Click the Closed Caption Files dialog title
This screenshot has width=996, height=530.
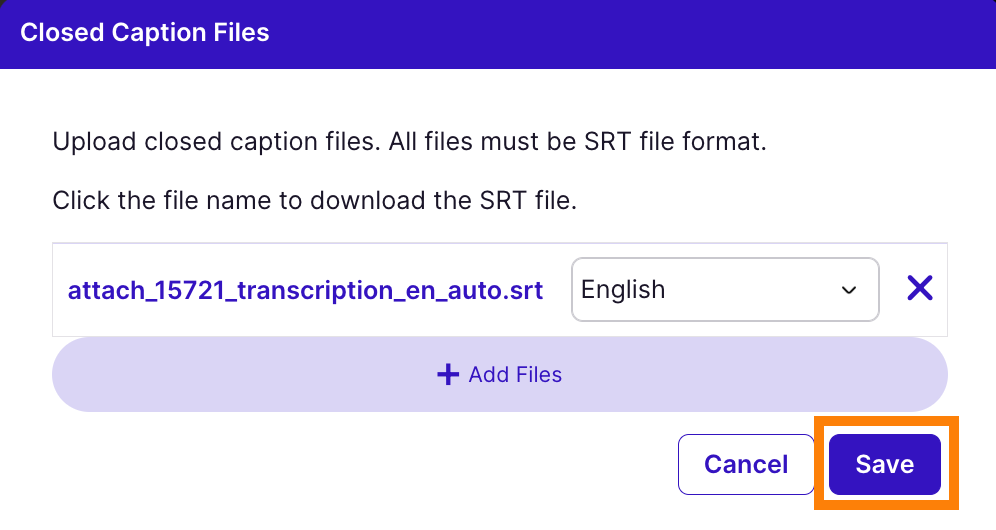(145, 33)
